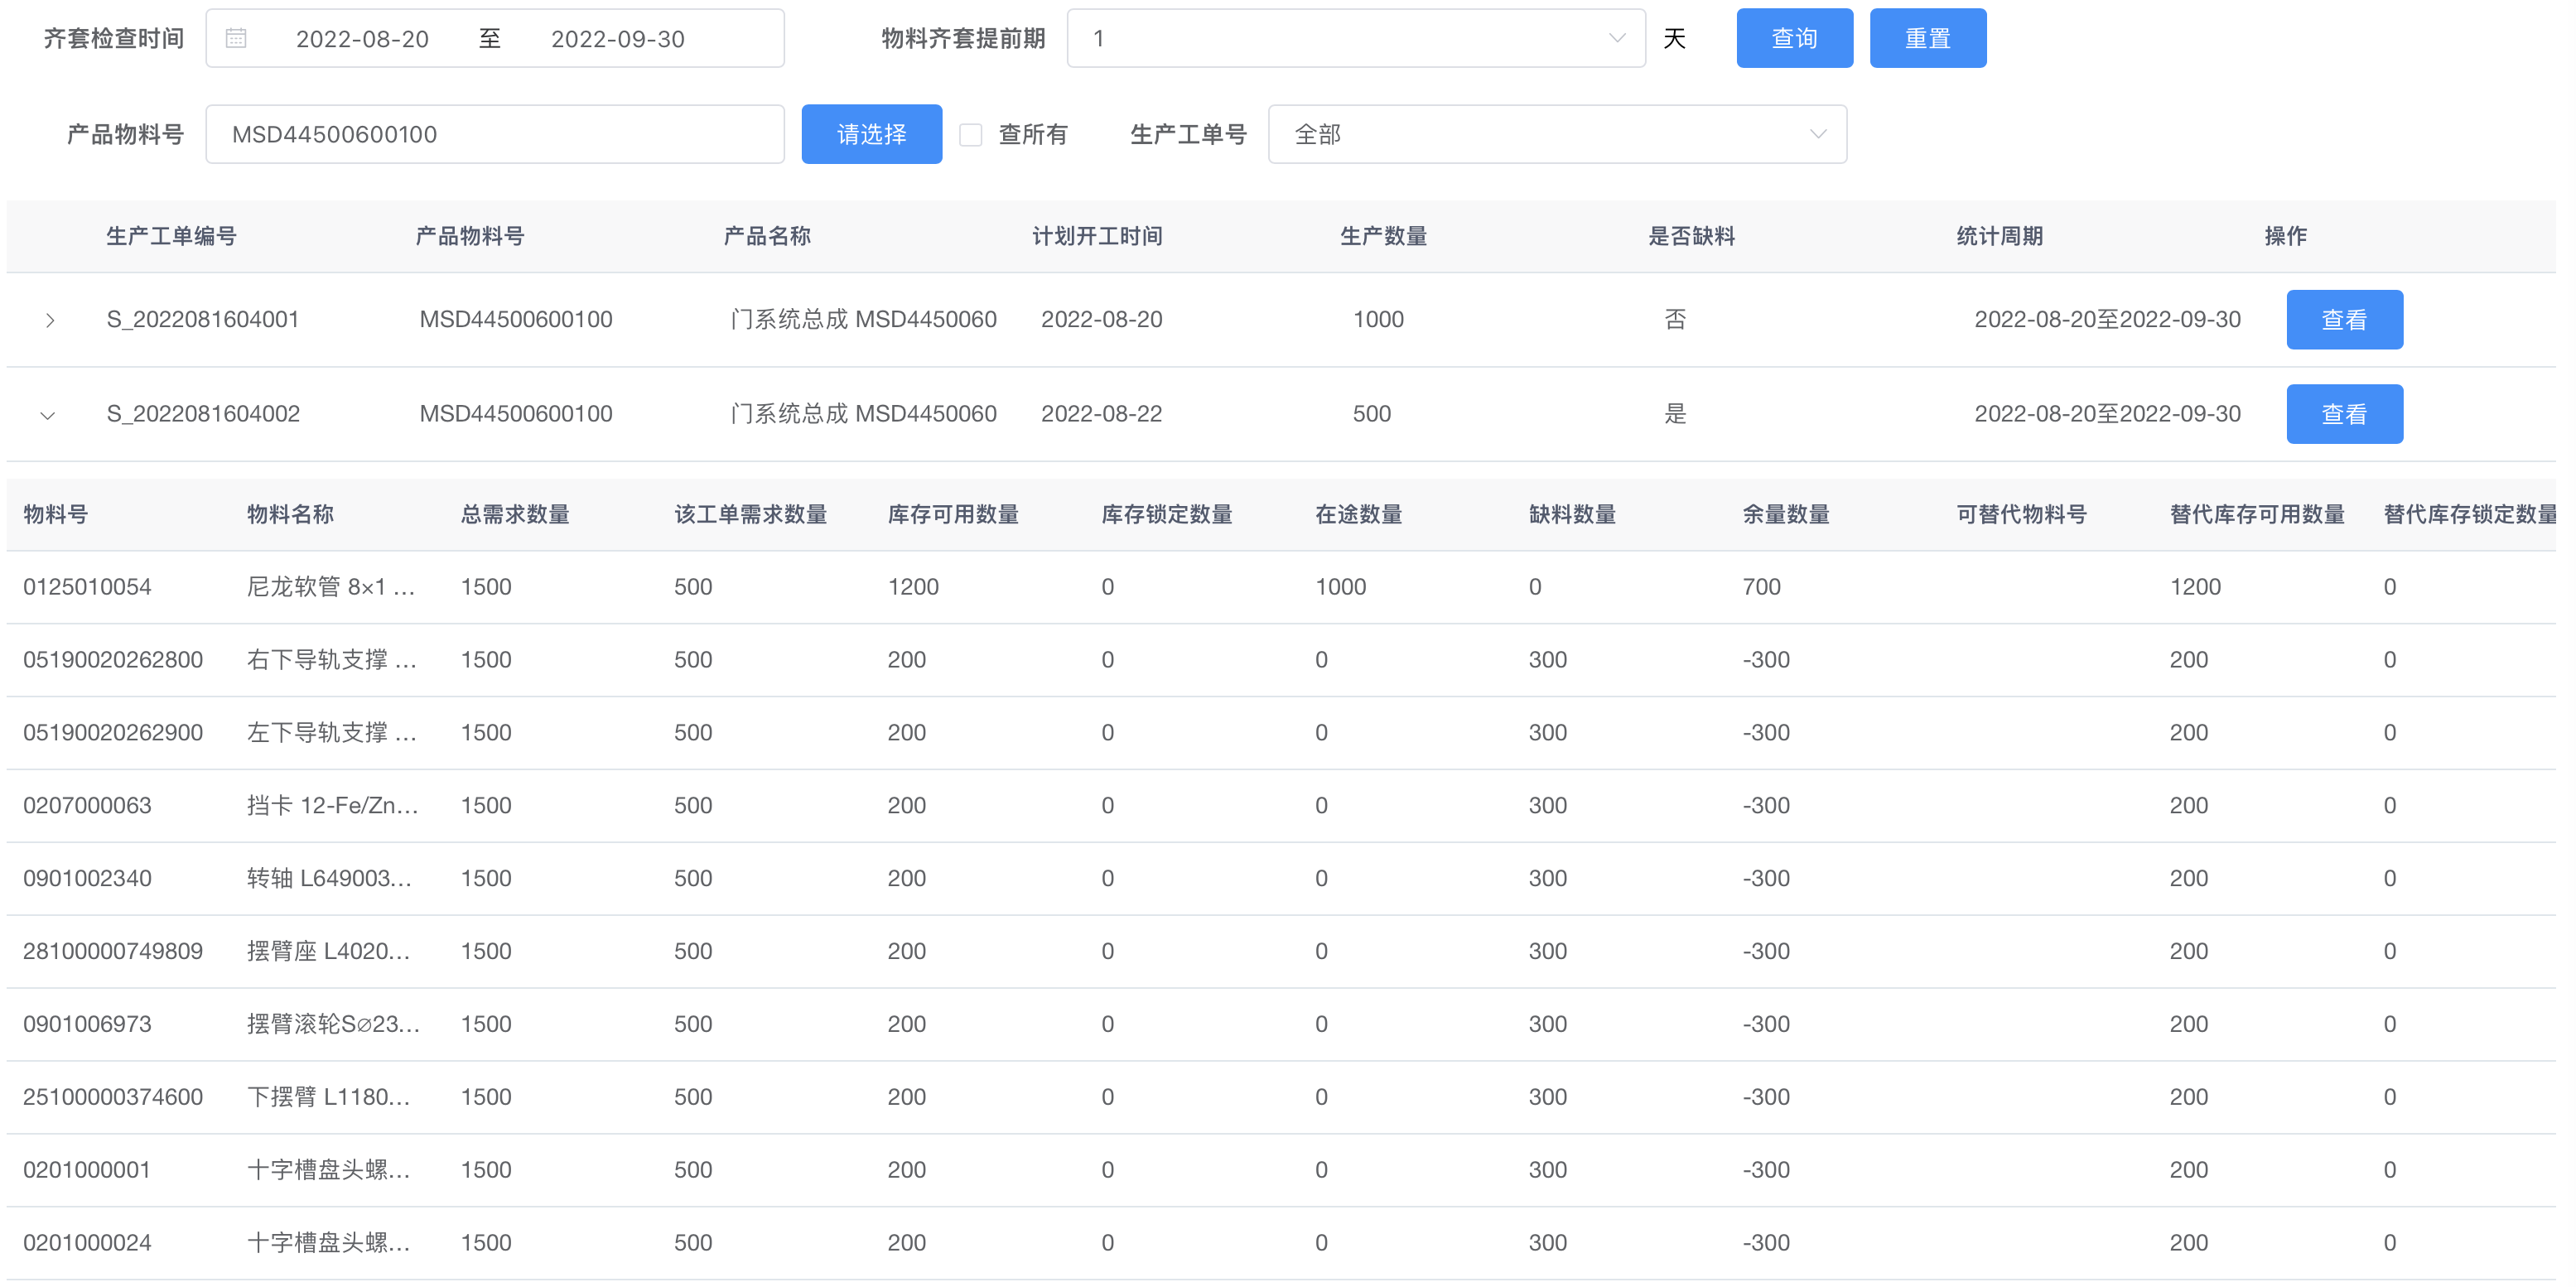Select material number 0201000024
2576x1287 pixels.
pos(87,1244)
